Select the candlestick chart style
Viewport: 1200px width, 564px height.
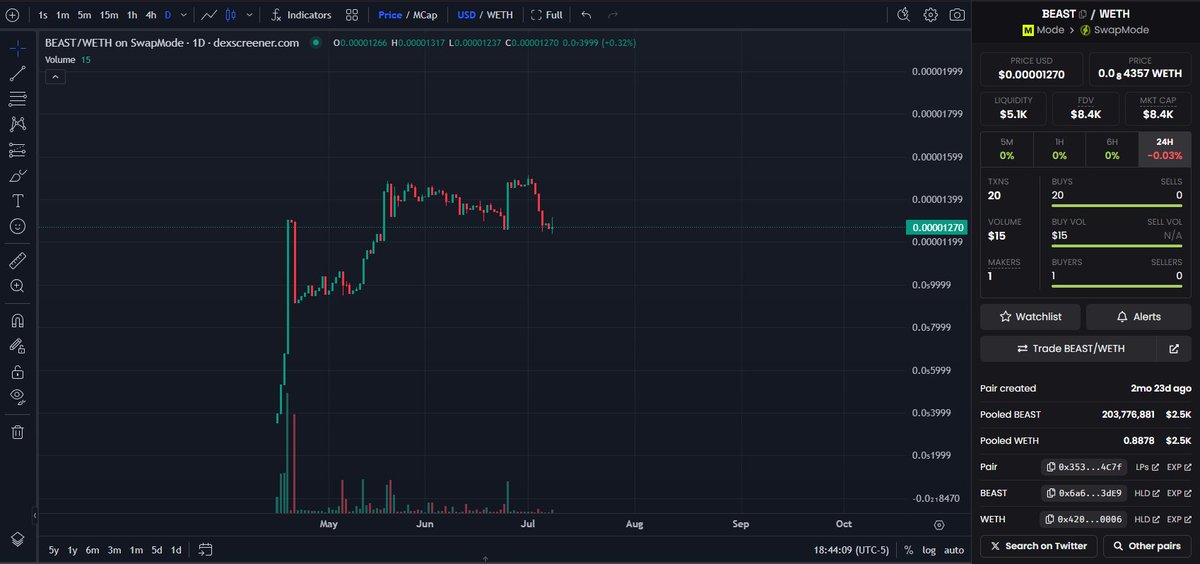[x=232, y=15]
